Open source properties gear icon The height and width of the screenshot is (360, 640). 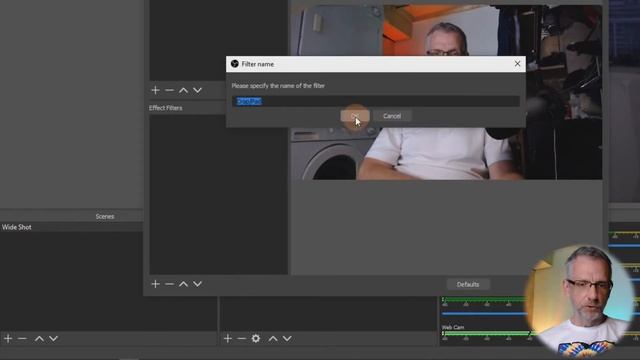(x=256, y=338)
